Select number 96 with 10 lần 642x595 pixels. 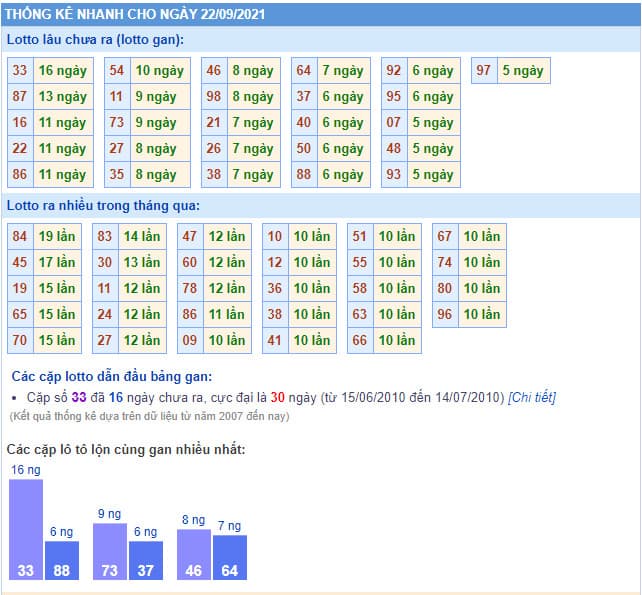coord(445,315)
